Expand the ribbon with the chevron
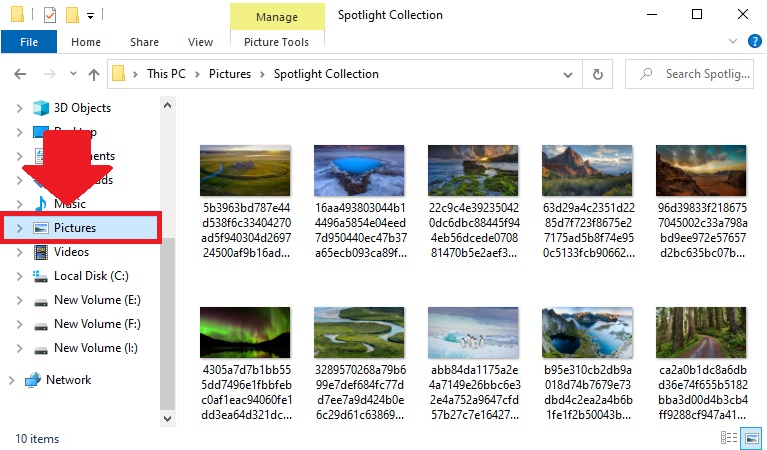The image size is (767, 450). [733, 41]
